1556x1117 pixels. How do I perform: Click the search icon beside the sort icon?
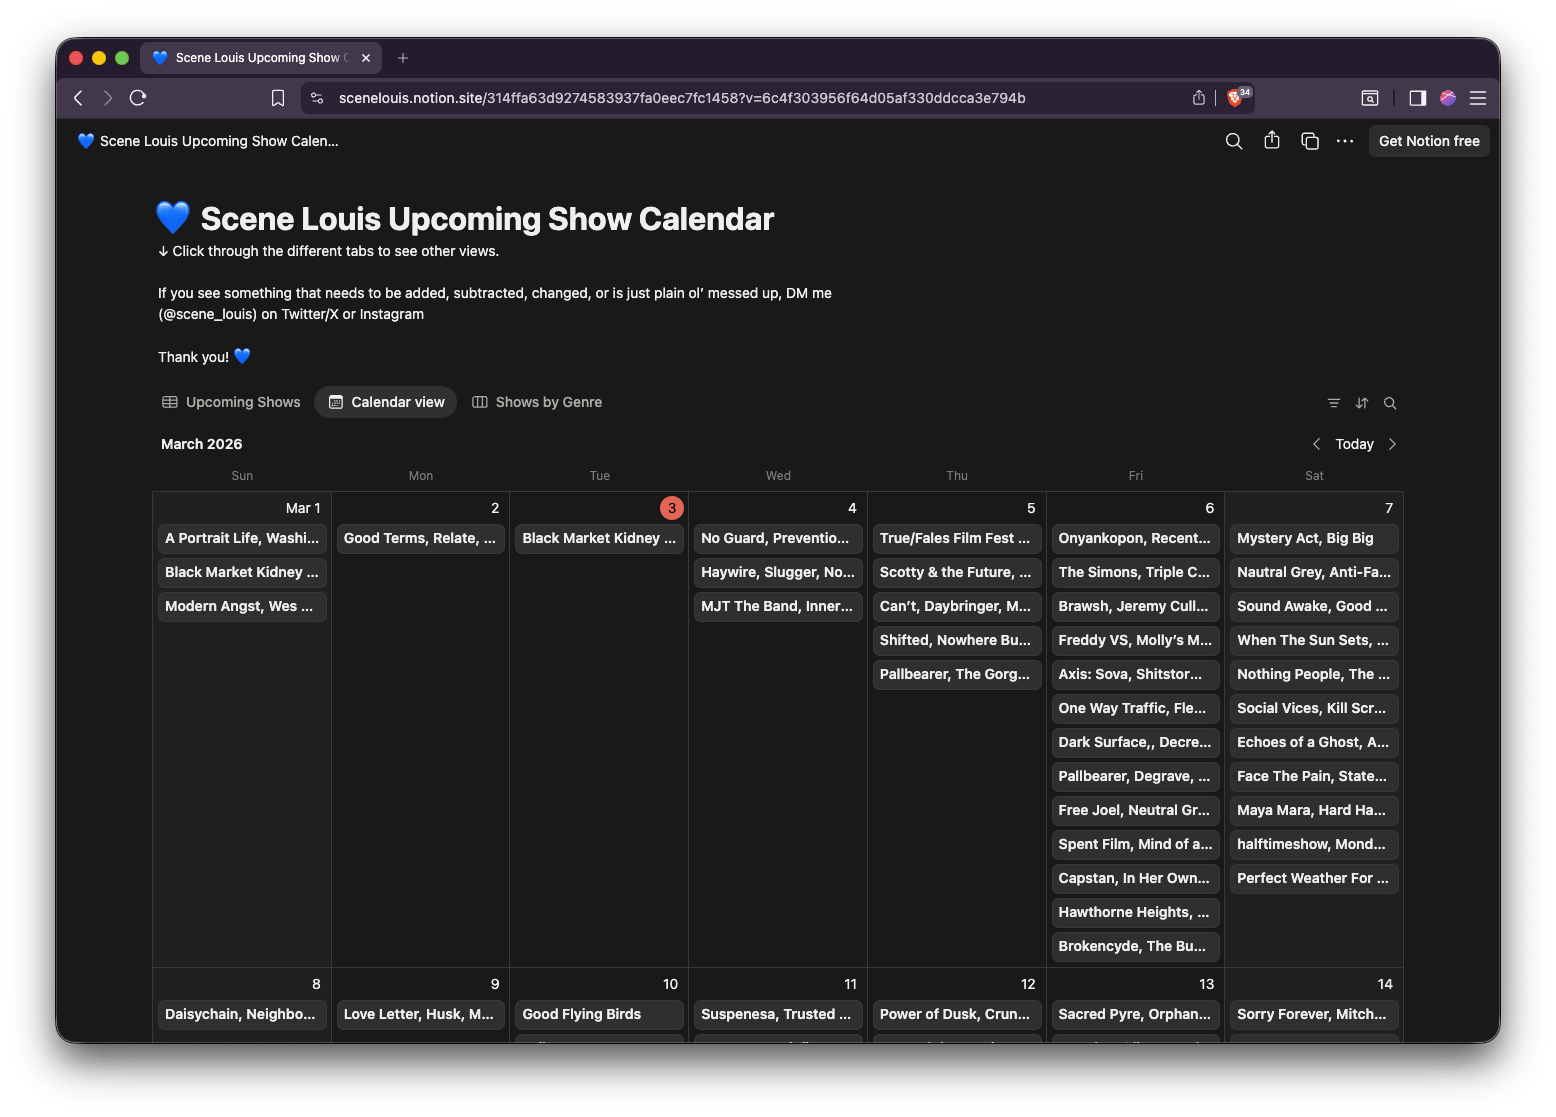tap(1390, 402)
